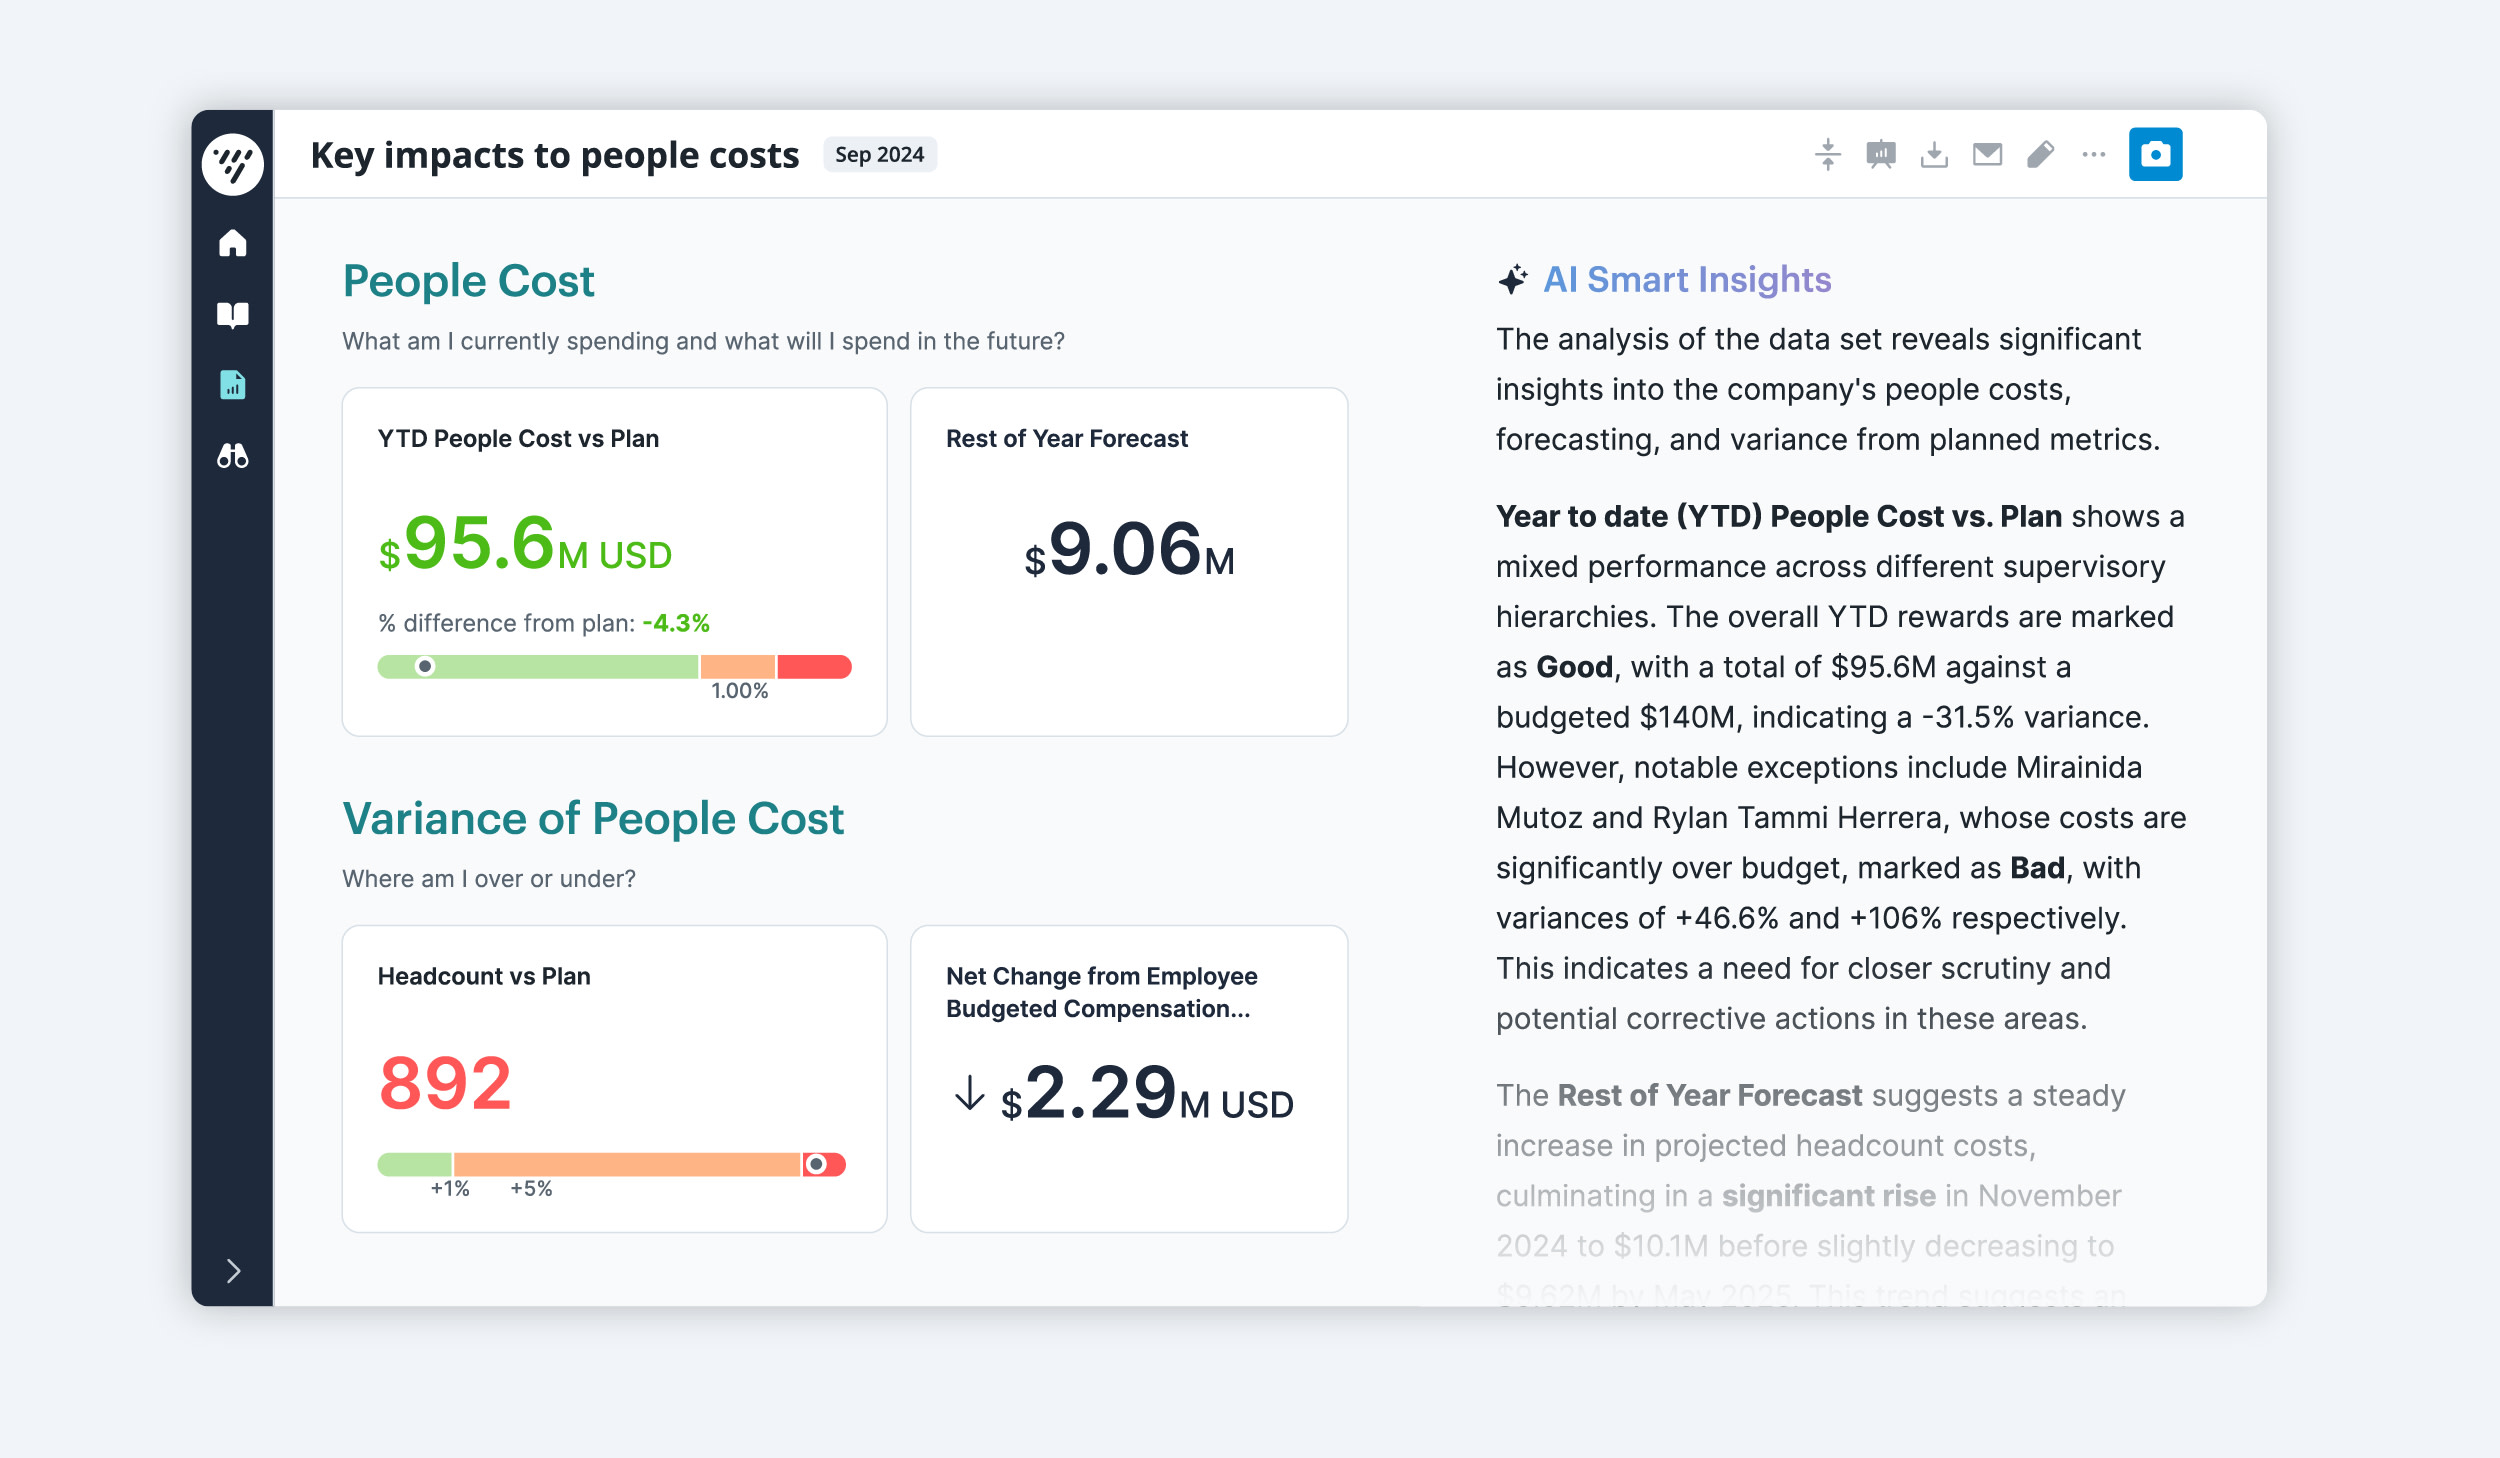Open the guidebook icon in sidebar
Screen dimensions: 2500x1458
coord(233,315)
